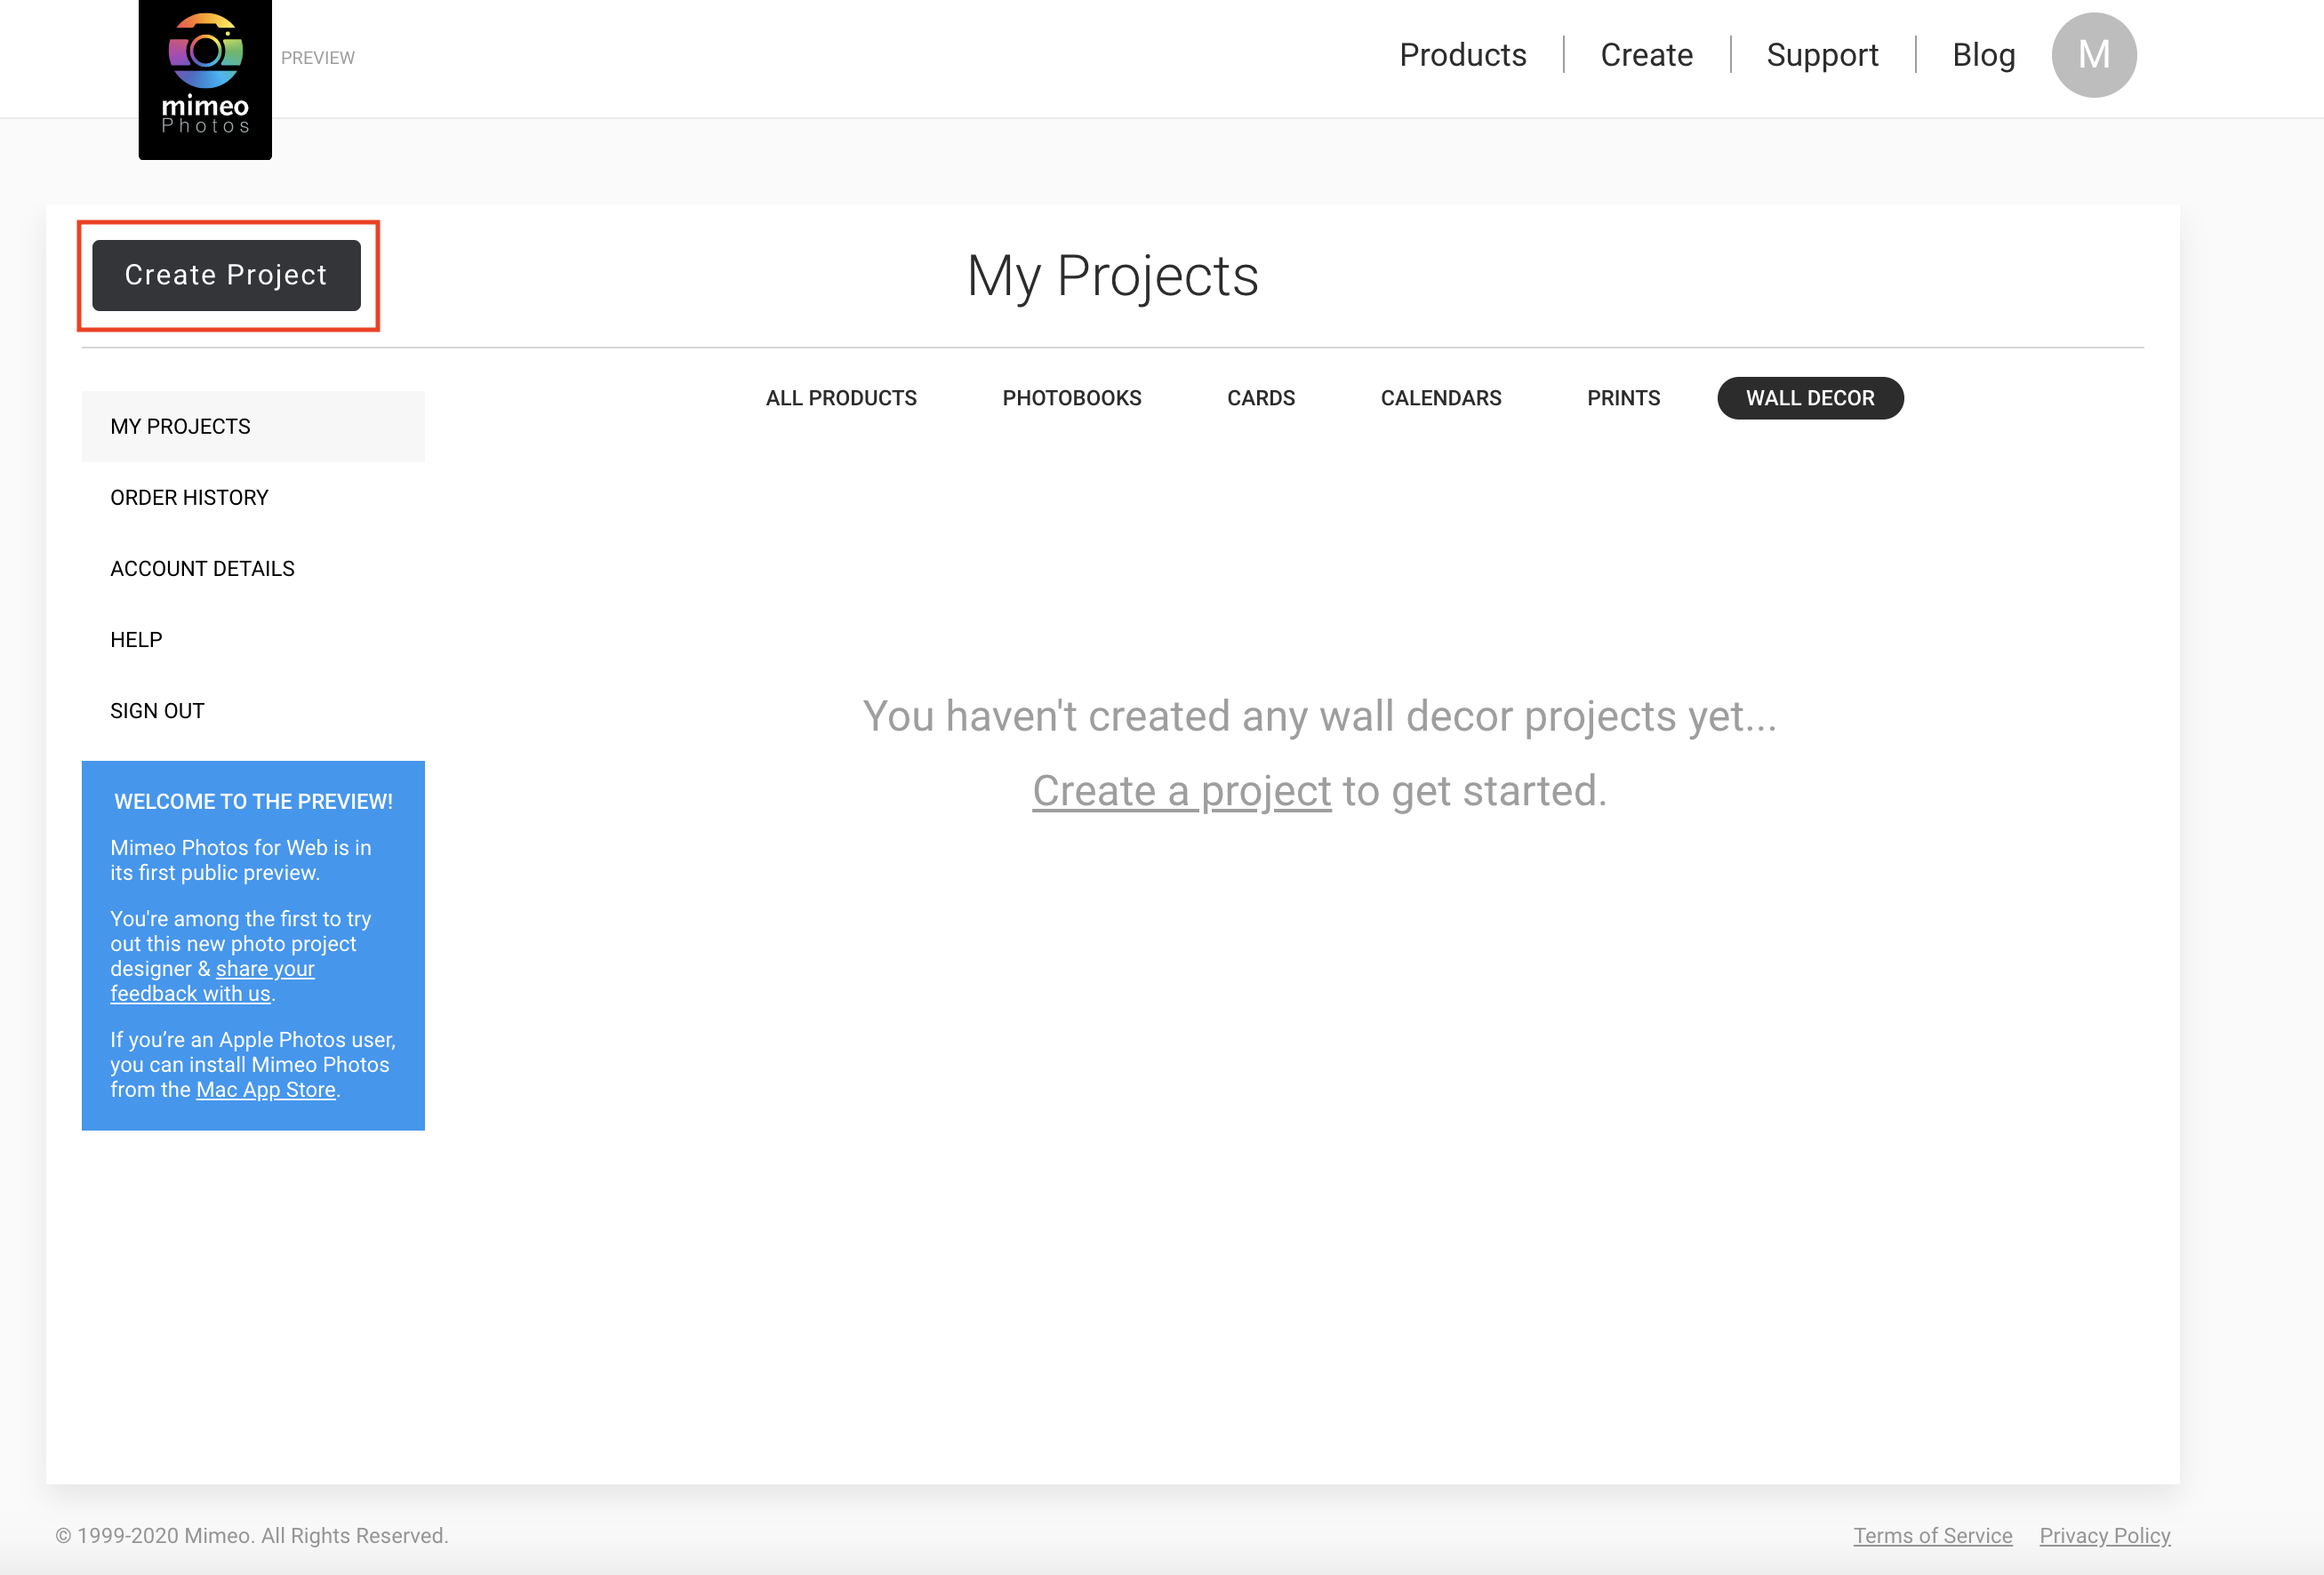2324x1575 pixels.
Task: Switch to the Photobooks tab
Action: pos(1072,398)
